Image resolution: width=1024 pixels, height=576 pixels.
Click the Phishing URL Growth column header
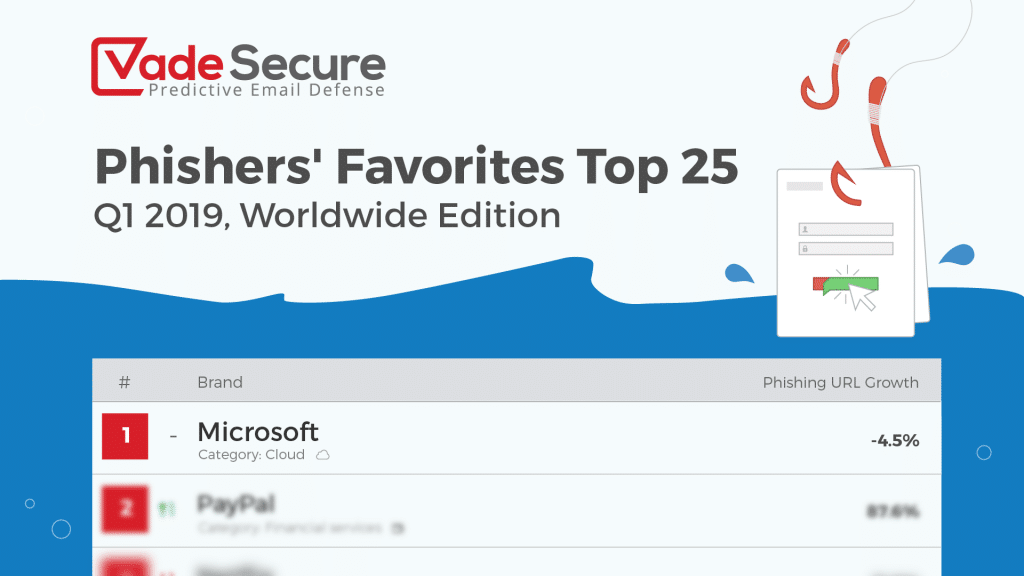coord(840,382)
